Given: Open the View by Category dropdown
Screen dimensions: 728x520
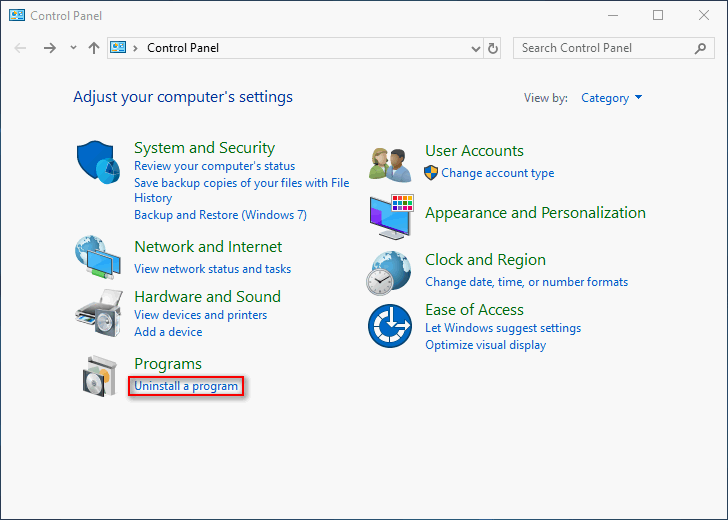Looking at the screenshot, I should pos(611,98).
